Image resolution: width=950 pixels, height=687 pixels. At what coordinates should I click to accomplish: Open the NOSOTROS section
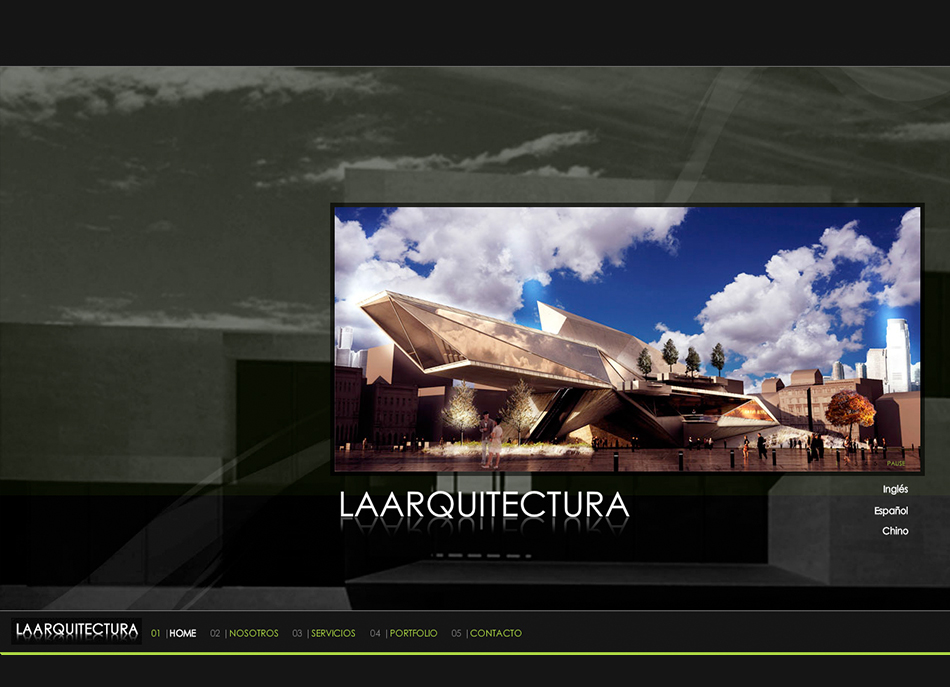254,633
